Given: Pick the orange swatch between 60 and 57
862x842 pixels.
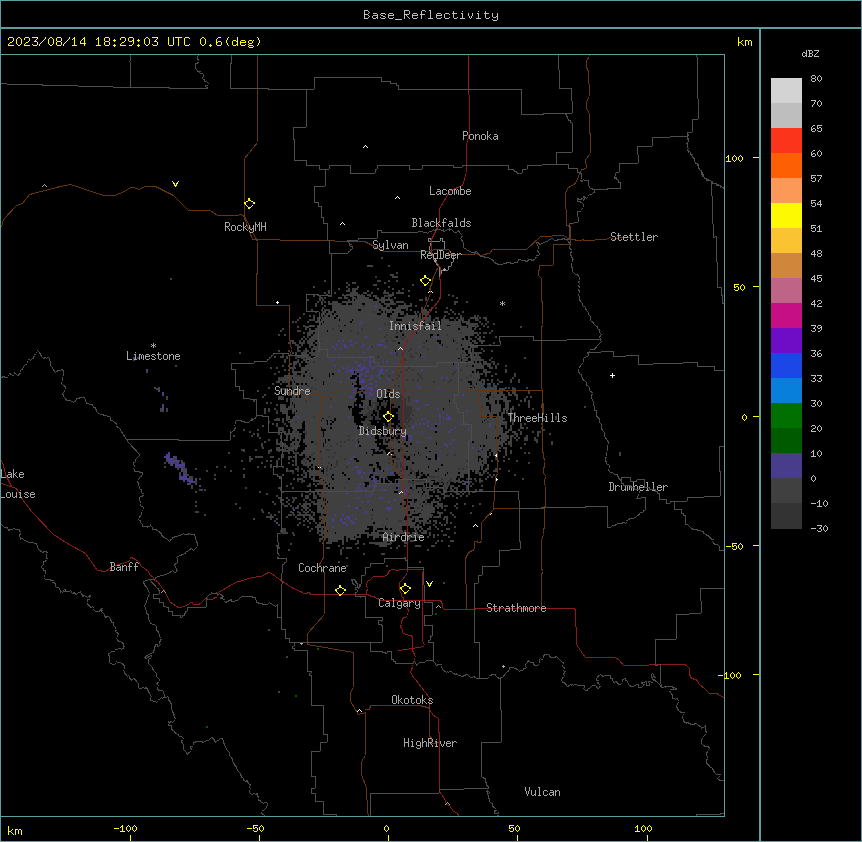Looking at the screenshot, I should pos(786,165).
